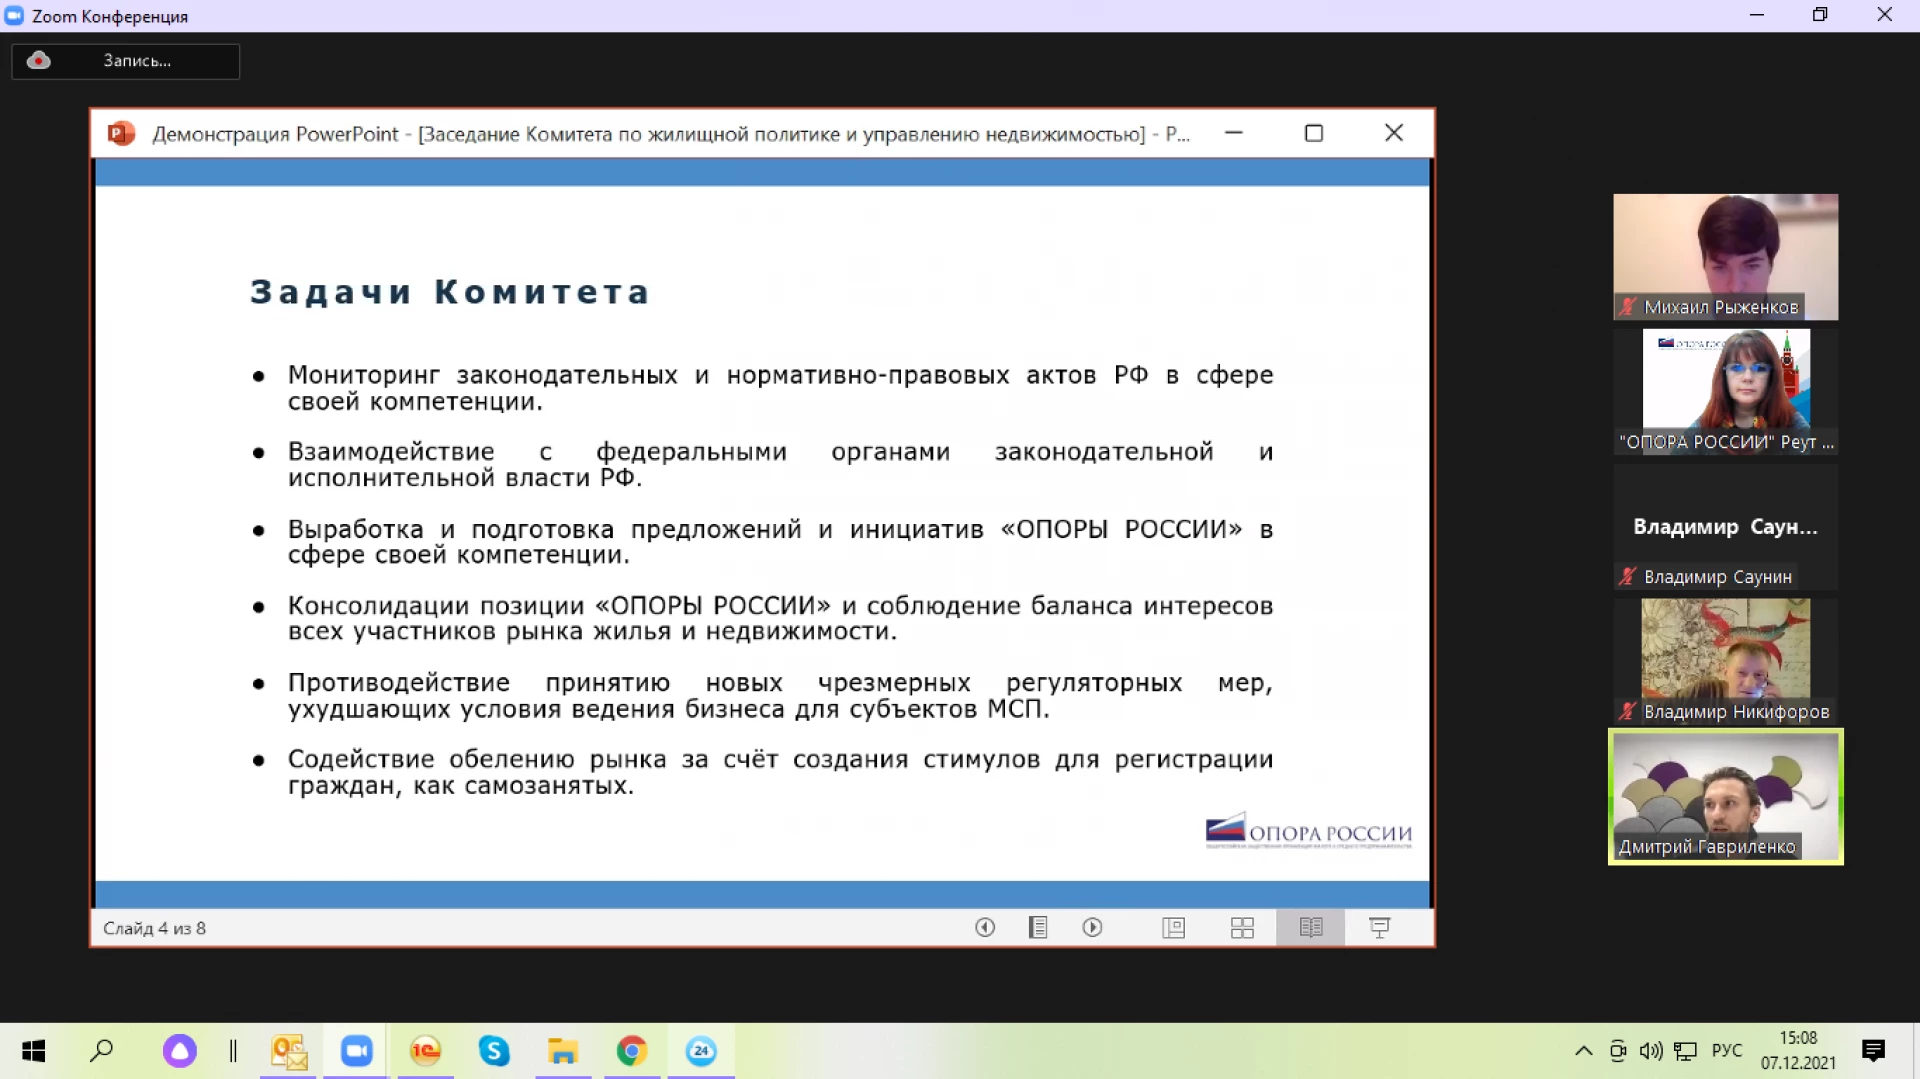Open slide list icon in PowerPoint status bar
The image size is (1920, 1079).
pos(1038,927)
